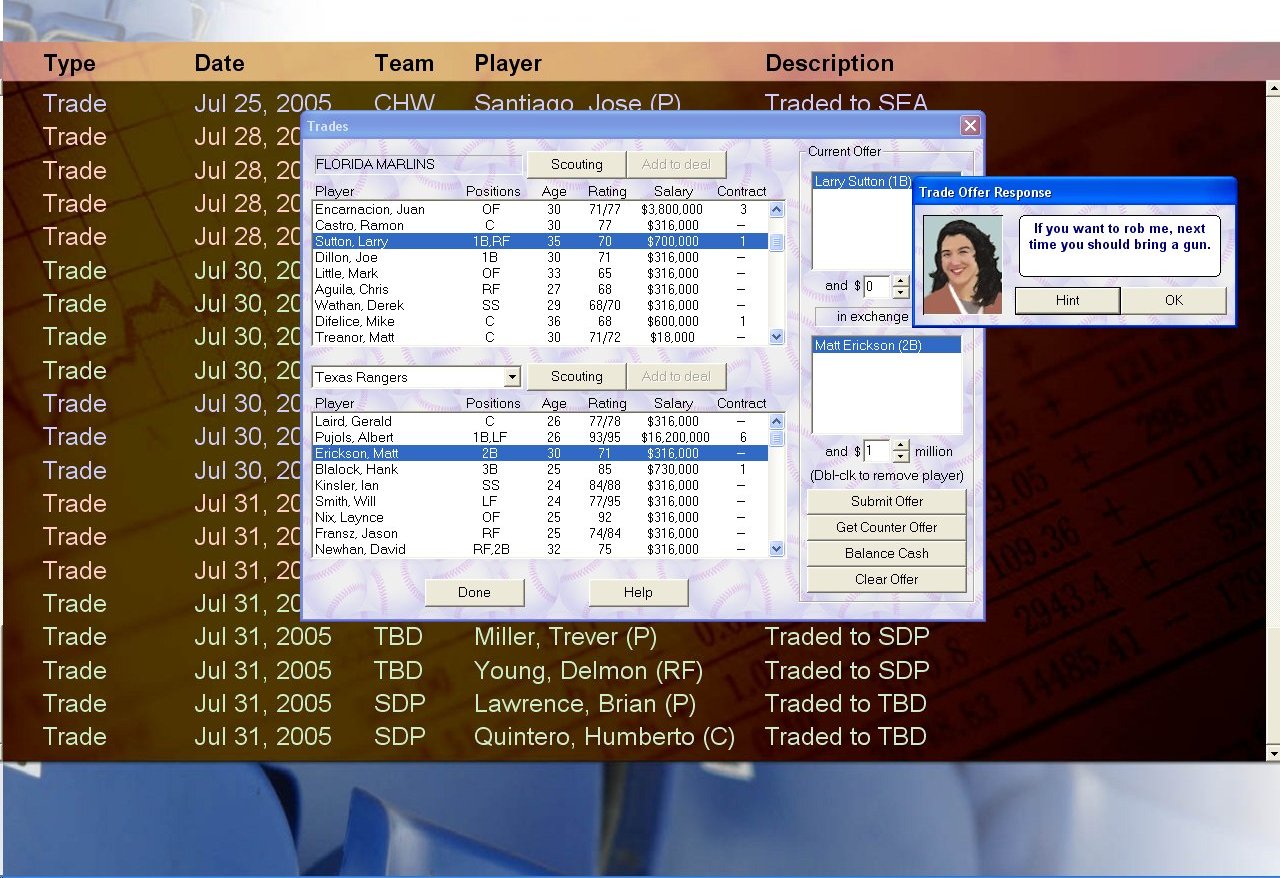Image resolution: width=1280 pixels, height=878 pixels.
Task: Click the Rangers cash amount input field
Action: click(876, 451)
